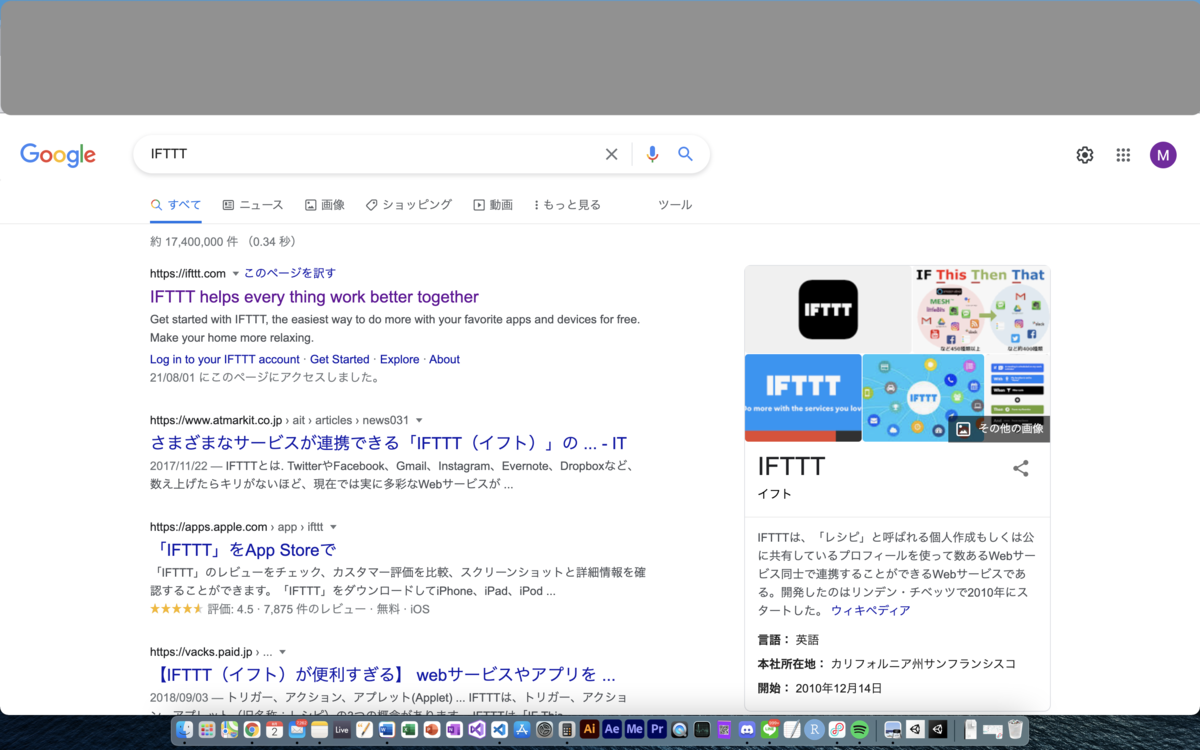Click the Google logo
Image resolution: width=1200 pixels, height=750 pixels.
[58, 155]
